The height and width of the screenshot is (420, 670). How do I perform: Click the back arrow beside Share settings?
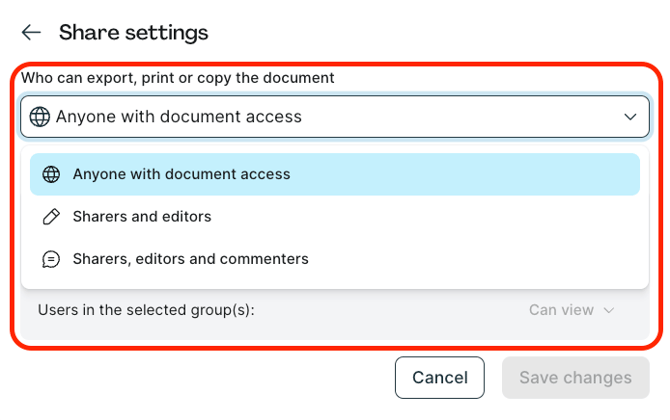pyautogui.click(x=31, y=33)
